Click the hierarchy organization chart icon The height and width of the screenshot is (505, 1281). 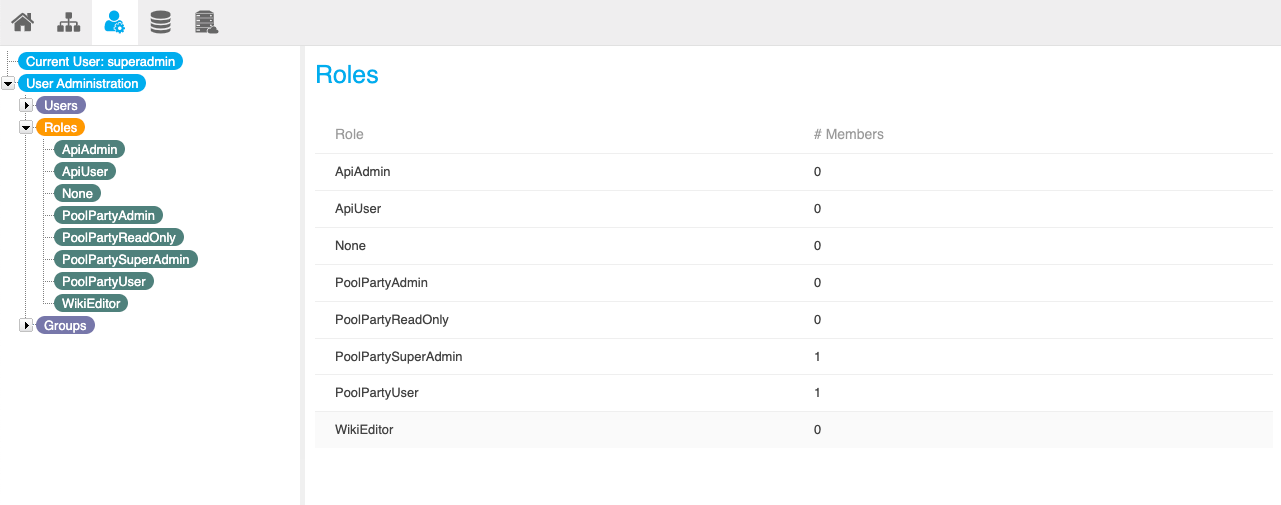click(x=68, y=22)
